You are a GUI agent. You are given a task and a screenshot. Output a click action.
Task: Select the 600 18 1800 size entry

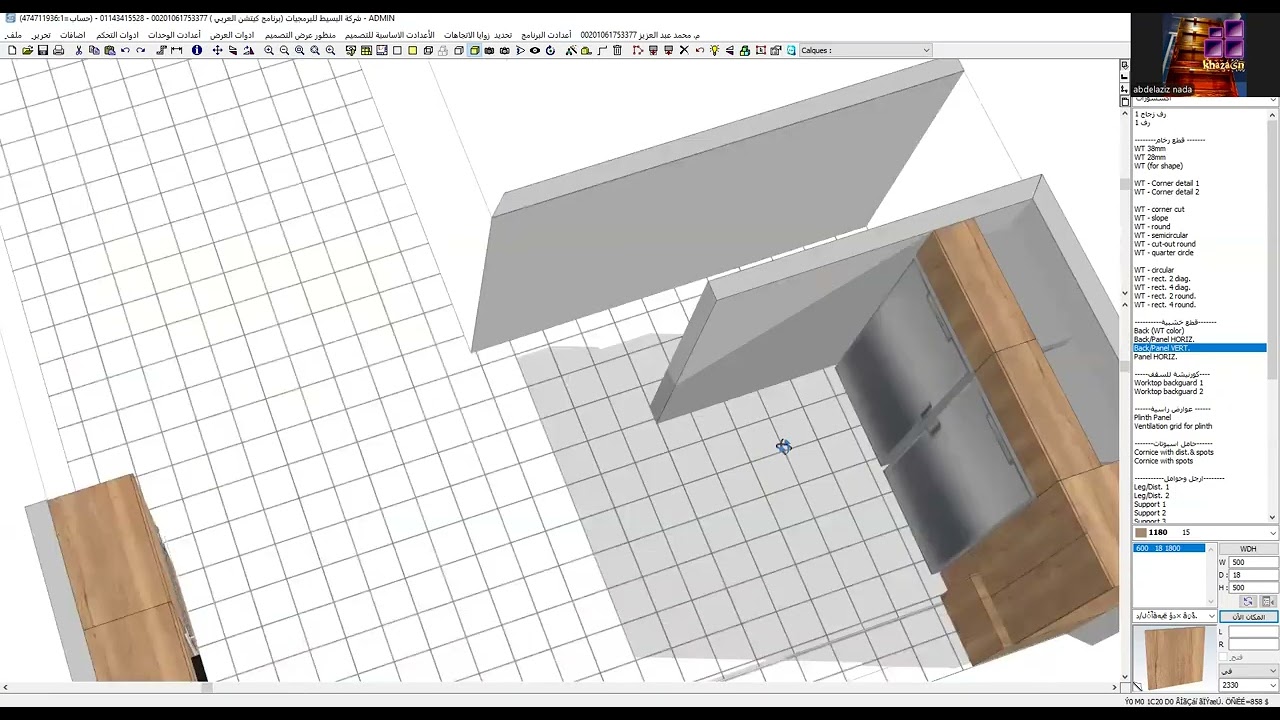pos(1169,548)
